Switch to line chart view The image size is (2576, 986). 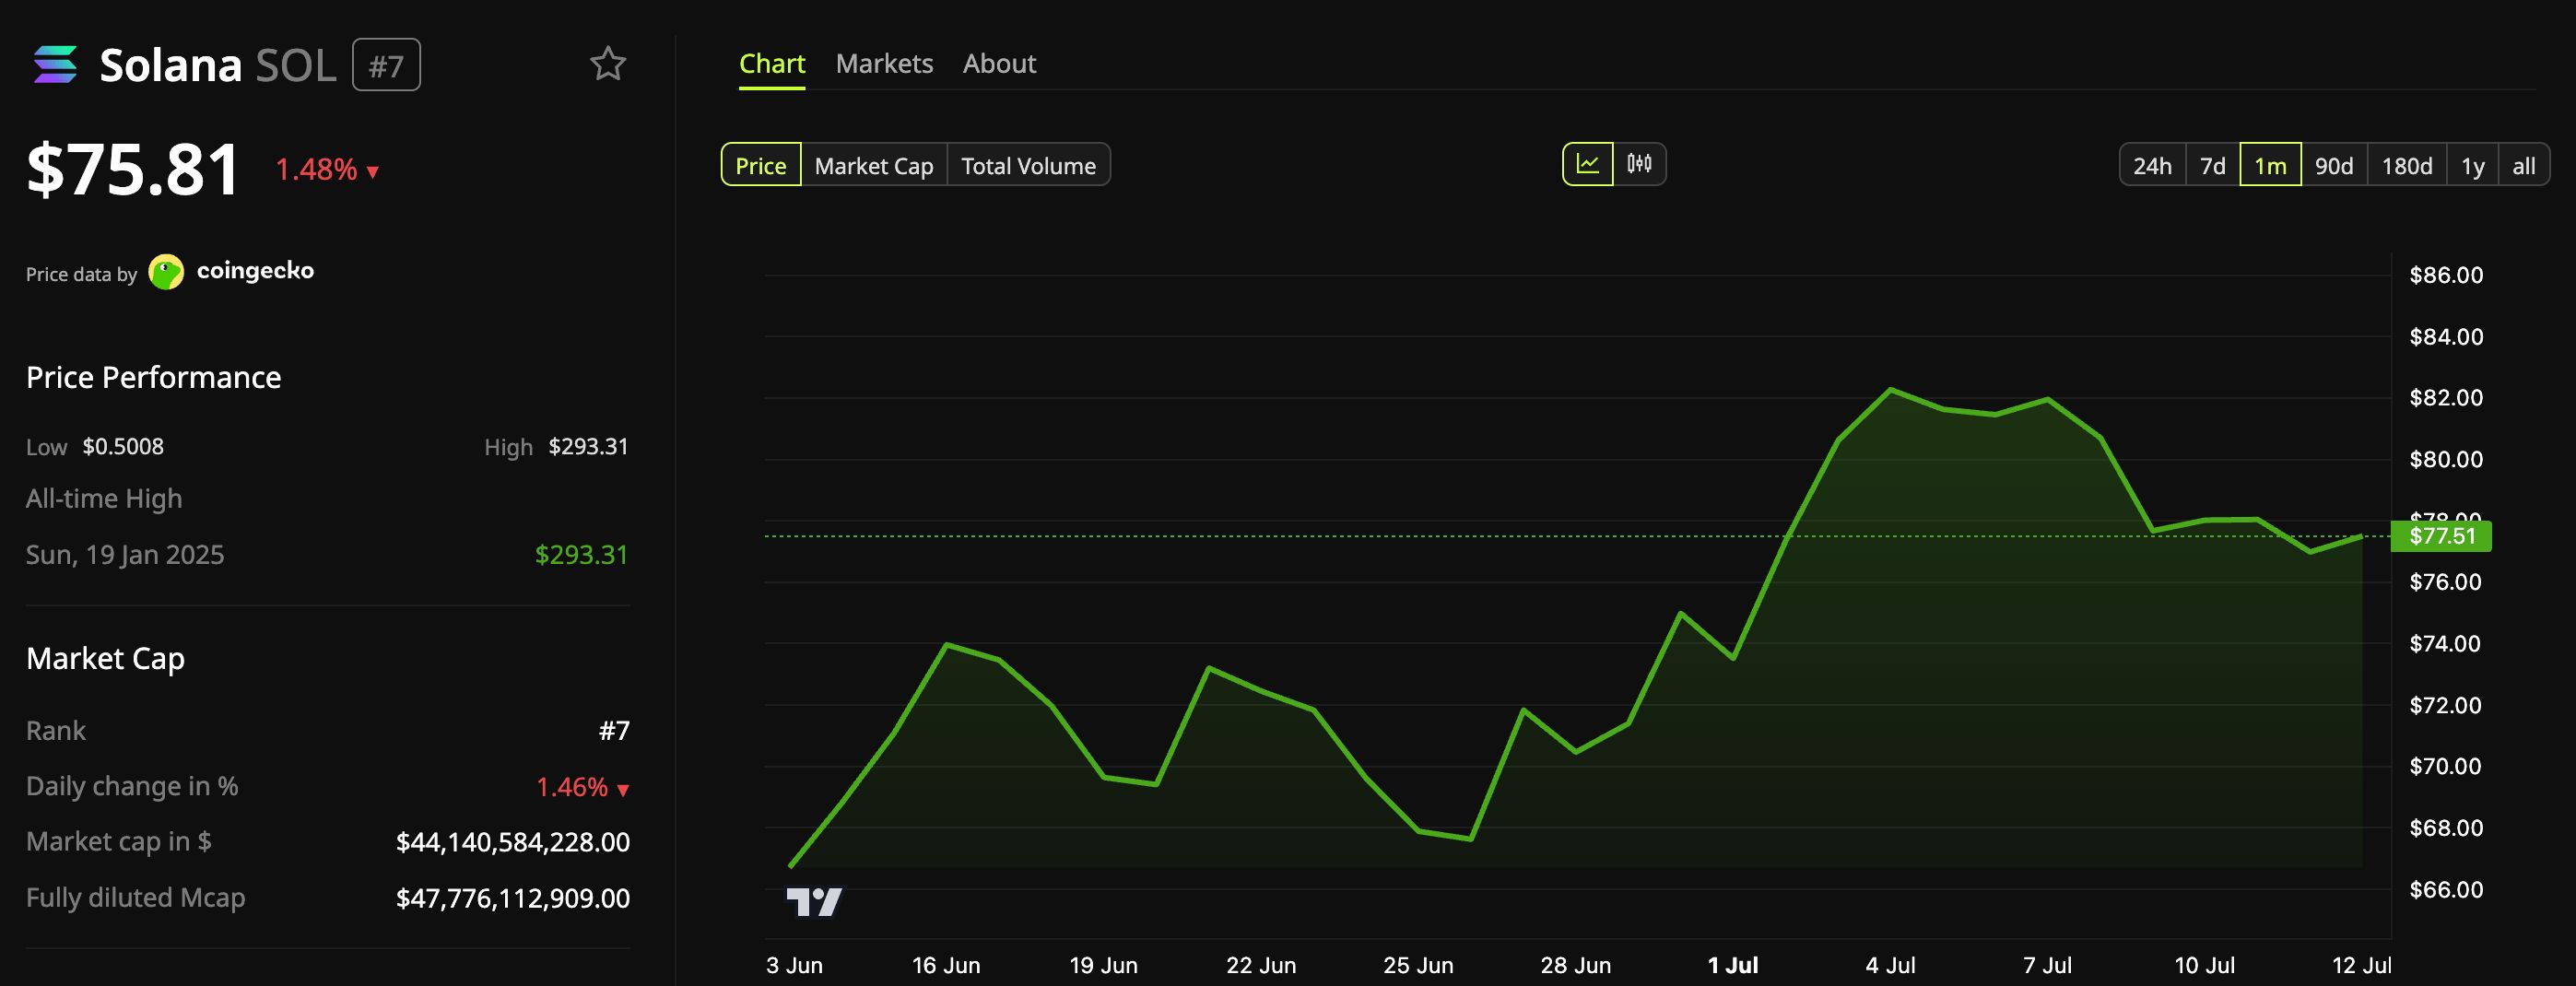click(1588, 164)
